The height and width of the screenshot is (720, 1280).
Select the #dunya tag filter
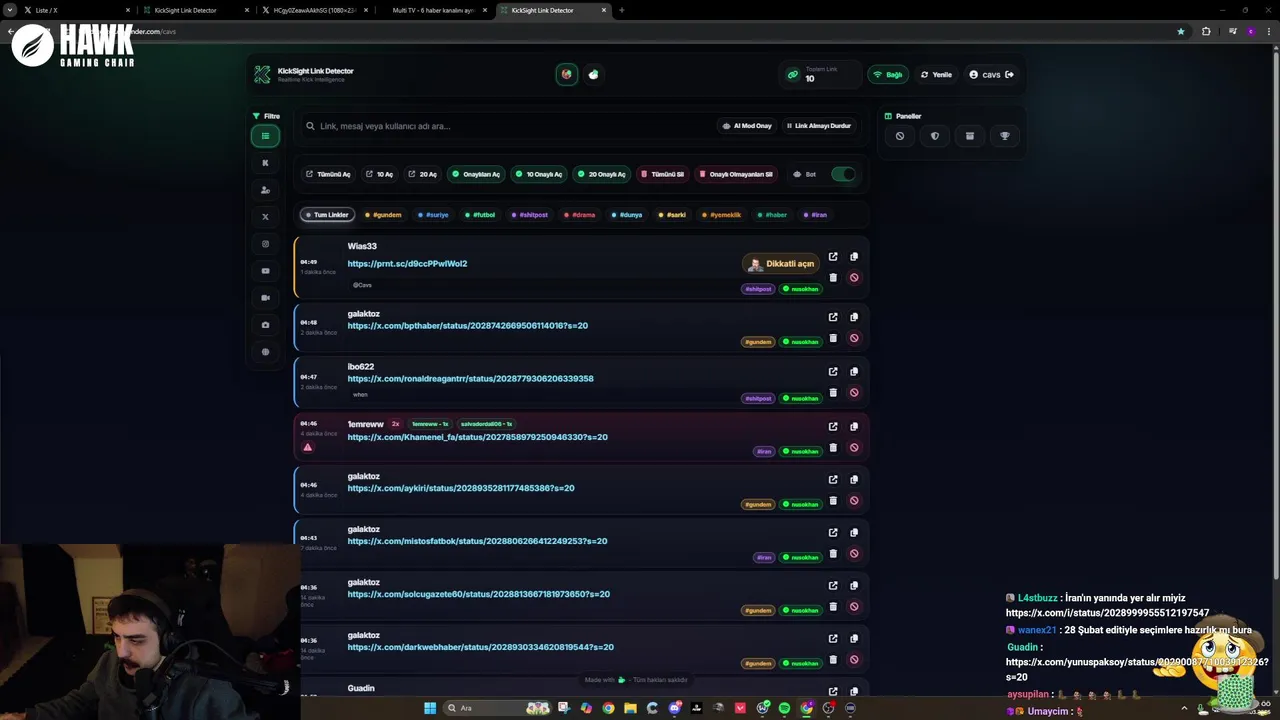[x=627, y=215]
